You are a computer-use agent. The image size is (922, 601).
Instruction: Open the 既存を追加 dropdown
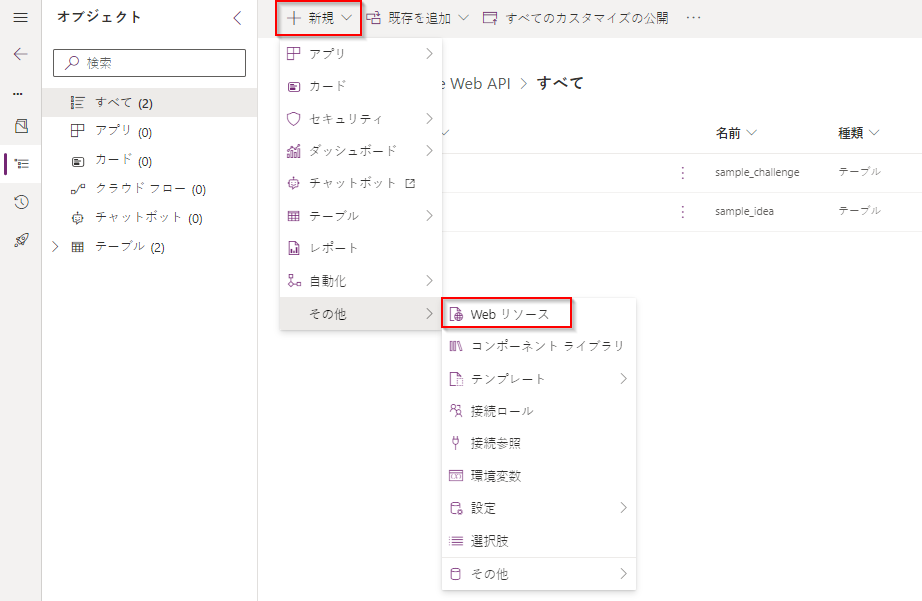(x=417, y=18)
